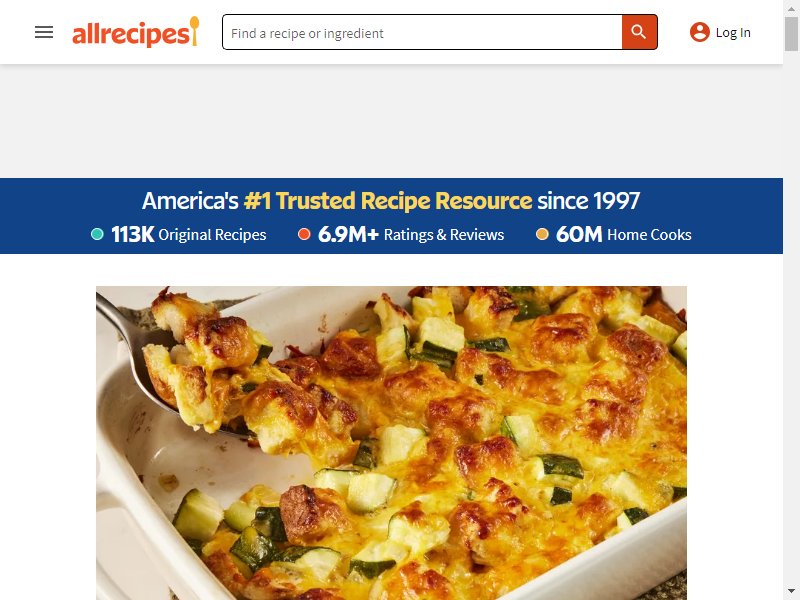Open the hamburger navigation menu
The height and width of the screenshot is (600, 800).
pyautogui.click(x=44, y=32)
